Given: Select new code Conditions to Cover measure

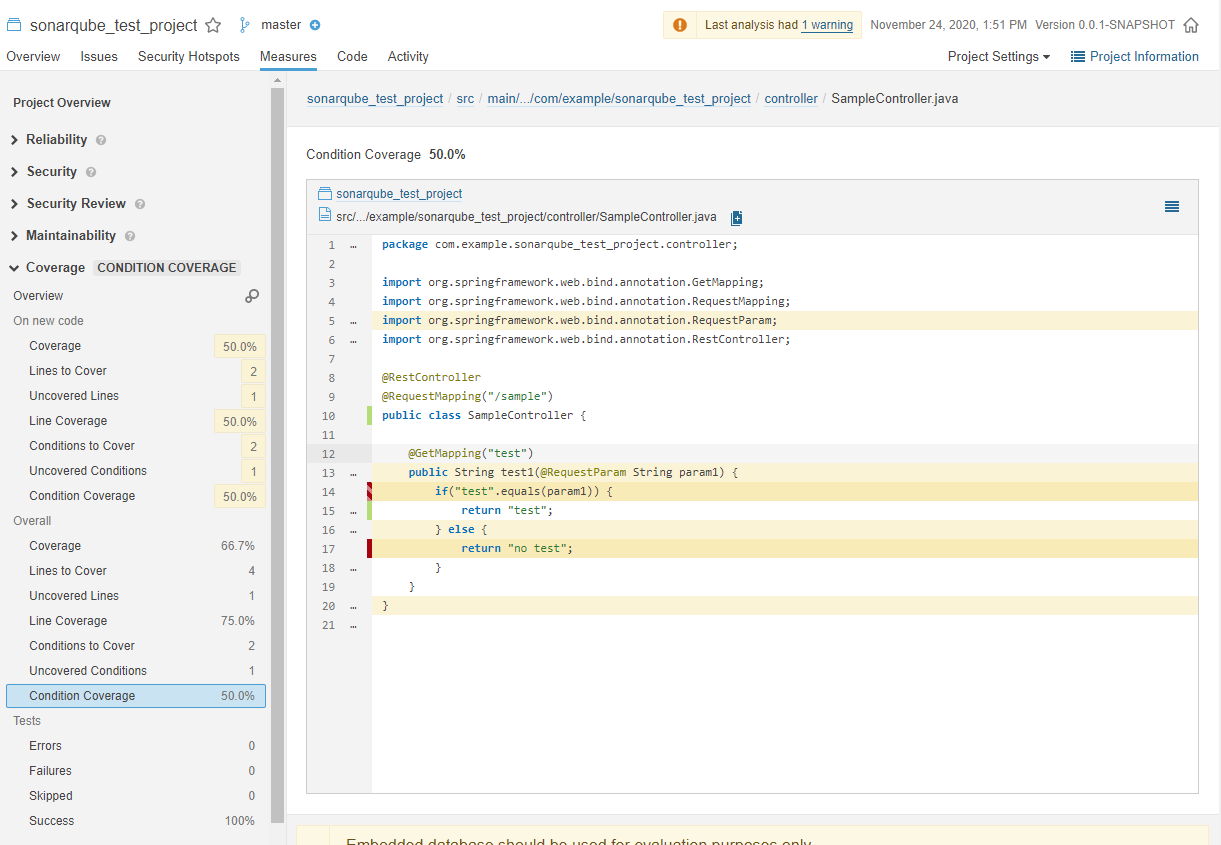Looking at the screenshot, I should (137, 446).
